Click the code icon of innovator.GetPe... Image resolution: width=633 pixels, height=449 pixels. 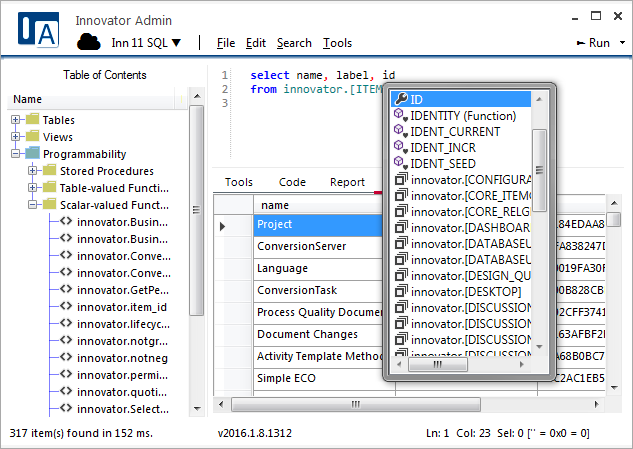tap(66, 289)
